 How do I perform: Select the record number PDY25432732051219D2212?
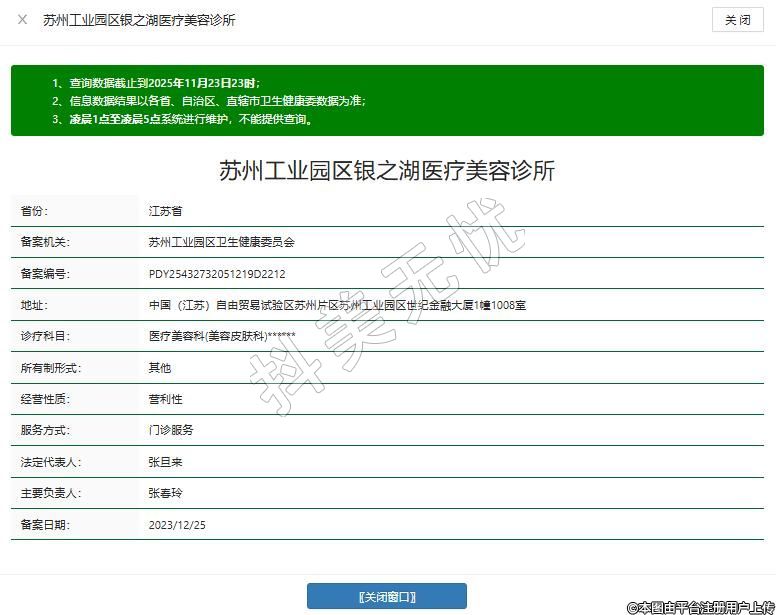point(217,274)
